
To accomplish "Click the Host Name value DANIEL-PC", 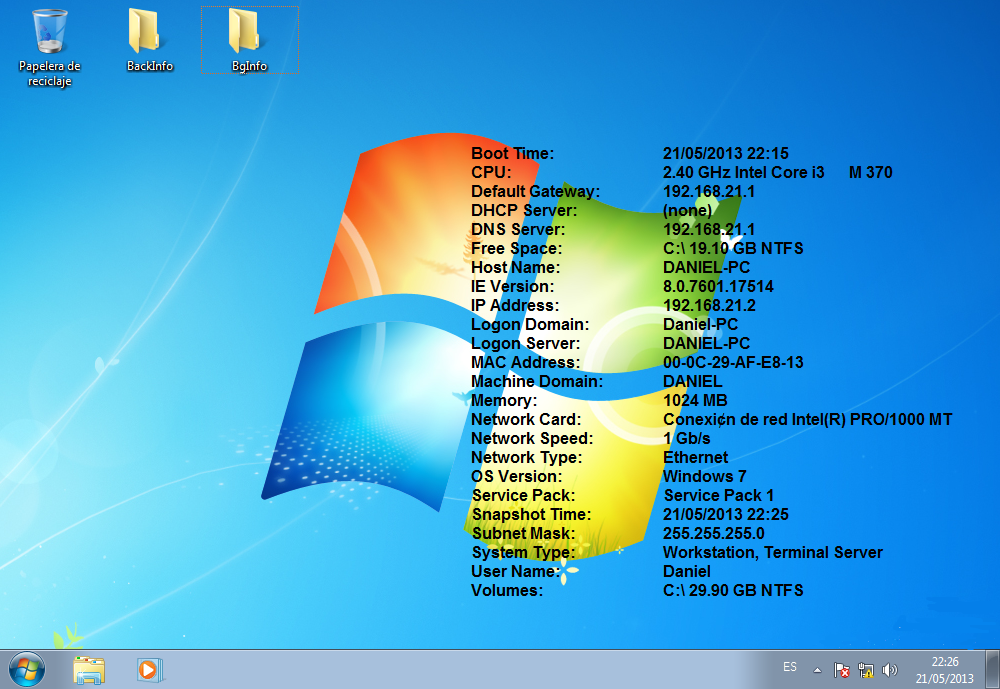I will coord(706,267).
